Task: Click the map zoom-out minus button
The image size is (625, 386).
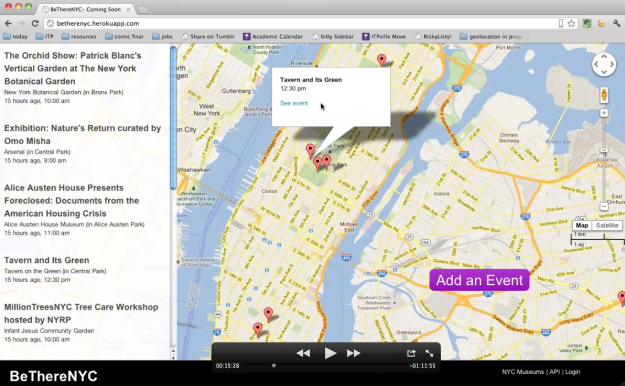Action: point(604,207)
